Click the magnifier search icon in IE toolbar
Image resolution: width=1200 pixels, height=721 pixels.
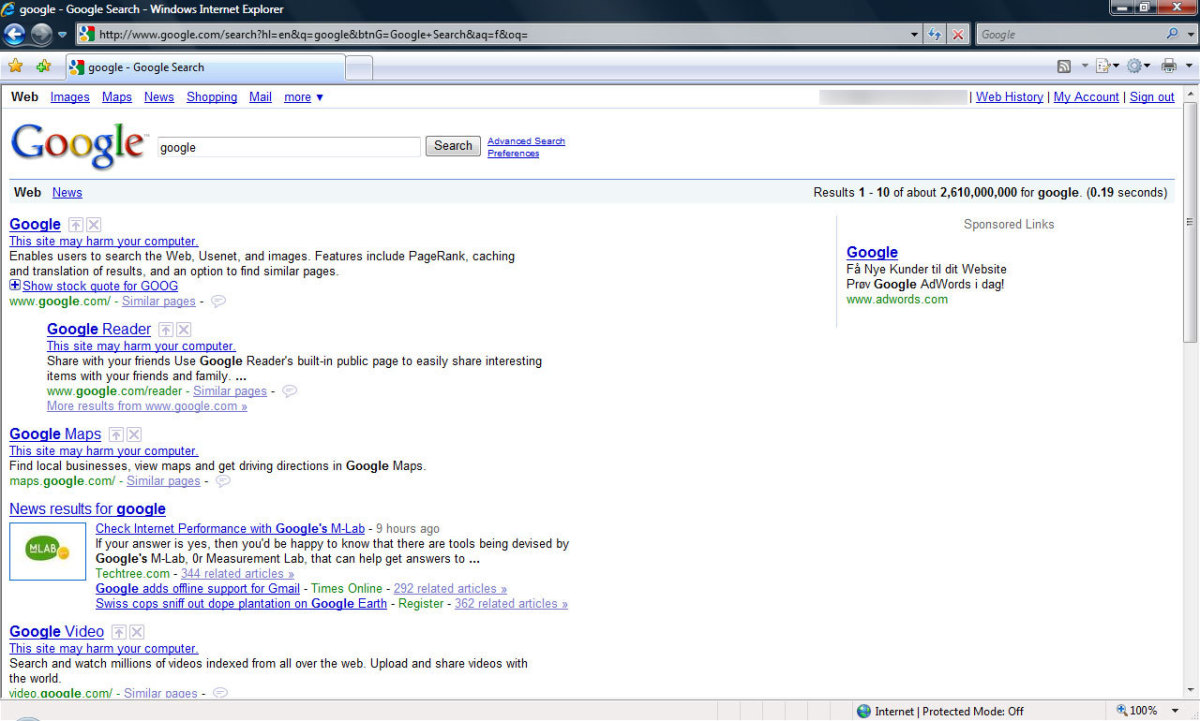pos(1172,34)
